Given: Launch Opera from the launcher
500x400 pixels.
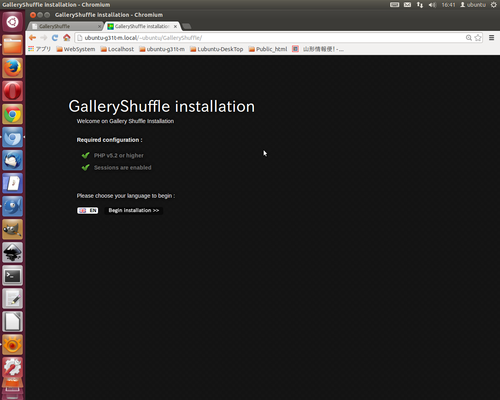Looking at the screenshot, I should [13, 91].
